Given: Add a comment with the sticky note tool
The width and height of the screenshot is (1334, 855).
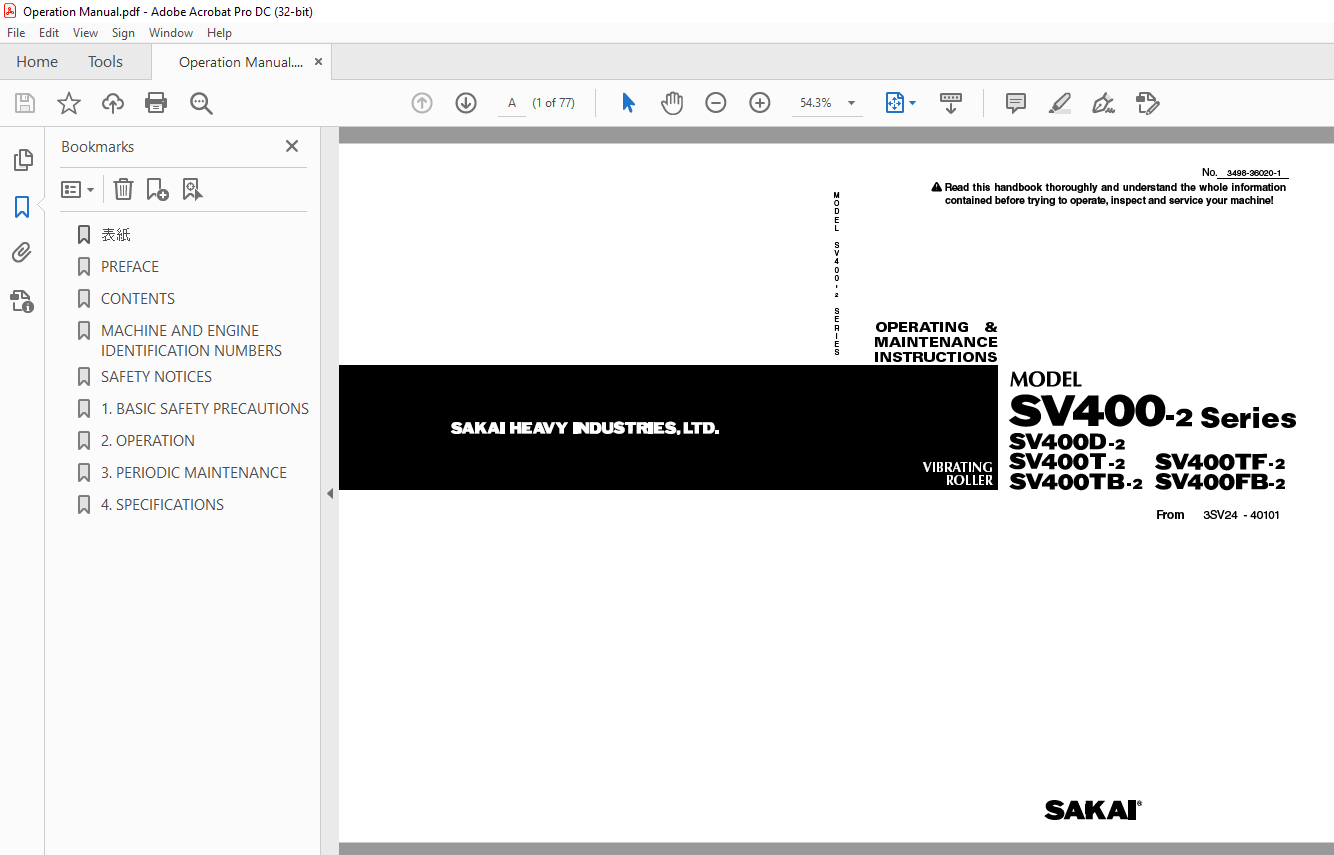Looking at the screenshot, I should click(x=1016, y=103).
